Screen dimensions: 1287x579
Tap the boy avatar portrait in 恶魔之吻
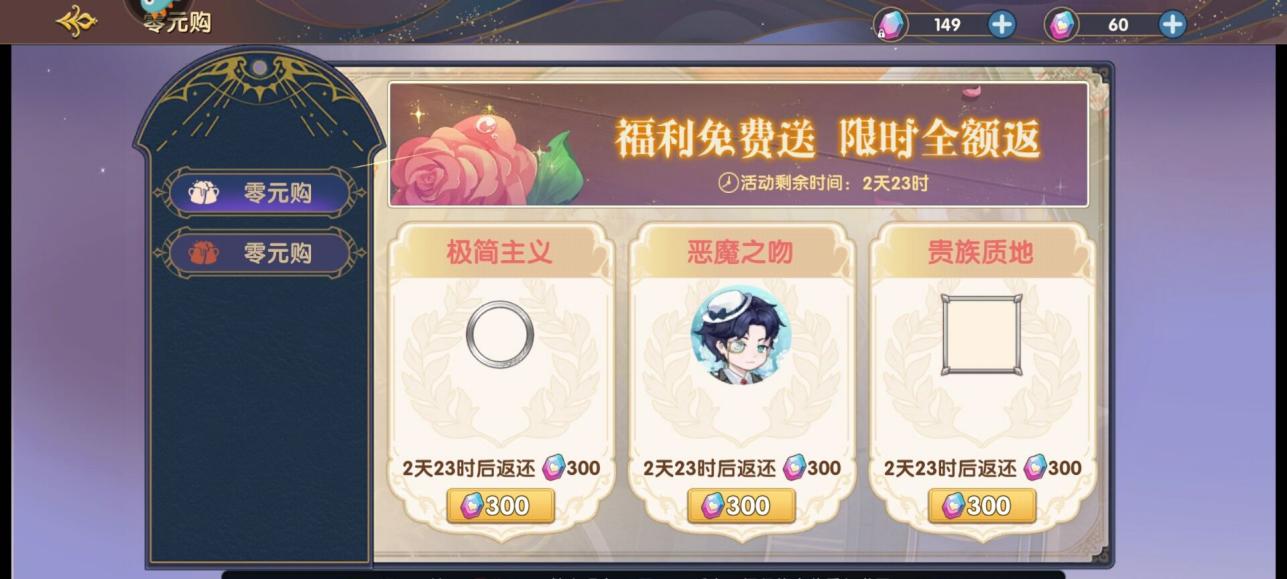click(x=741, y=336)
